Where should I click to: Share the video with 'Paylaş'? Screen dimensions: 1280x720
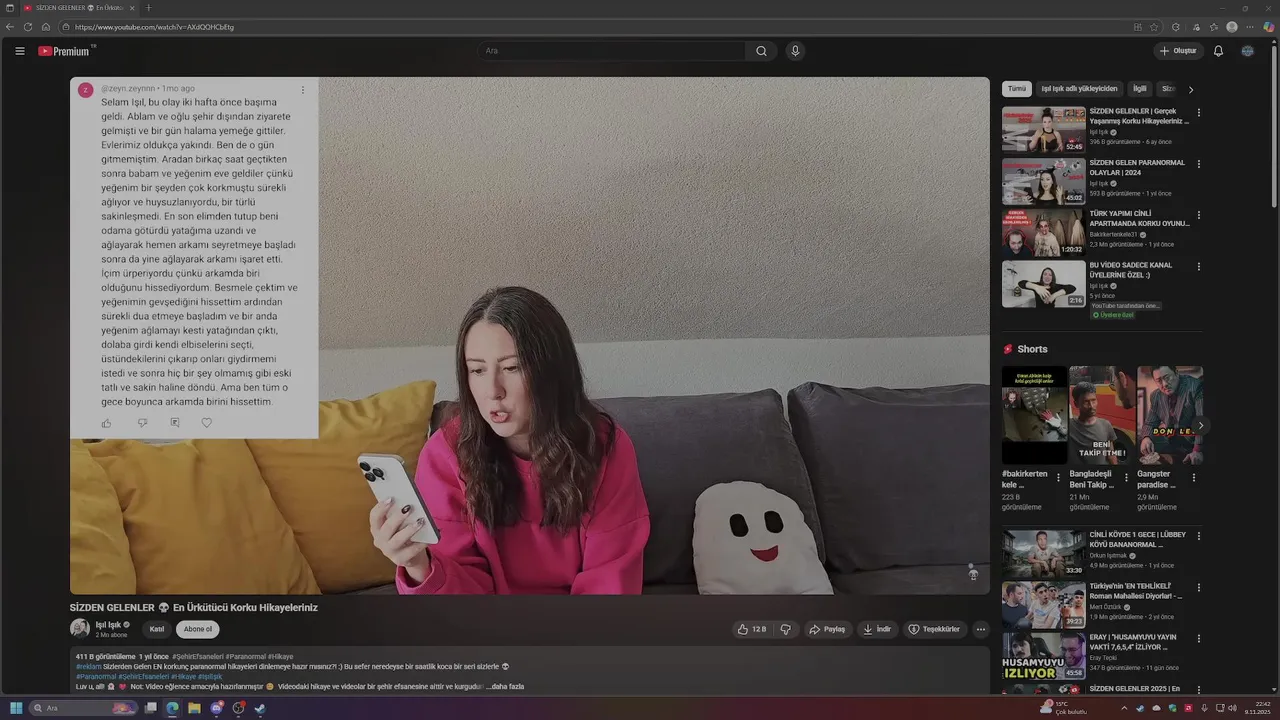(827, 629)
